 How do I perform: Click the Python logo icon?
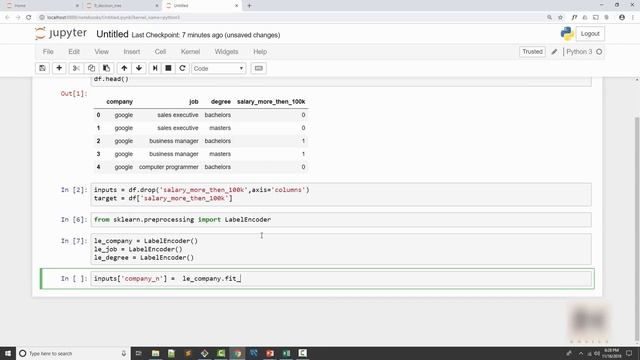tap(567, 34)
